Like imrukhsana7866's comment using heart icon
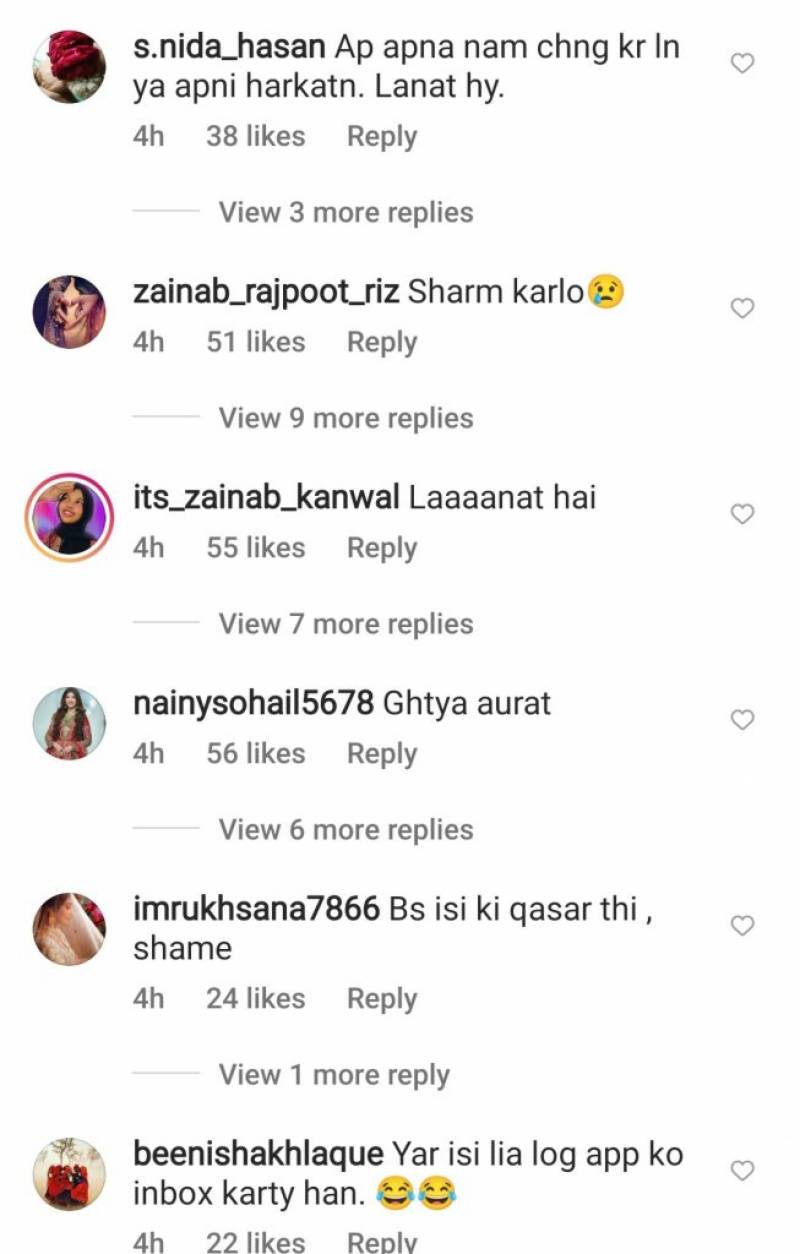 coord(742,926)
